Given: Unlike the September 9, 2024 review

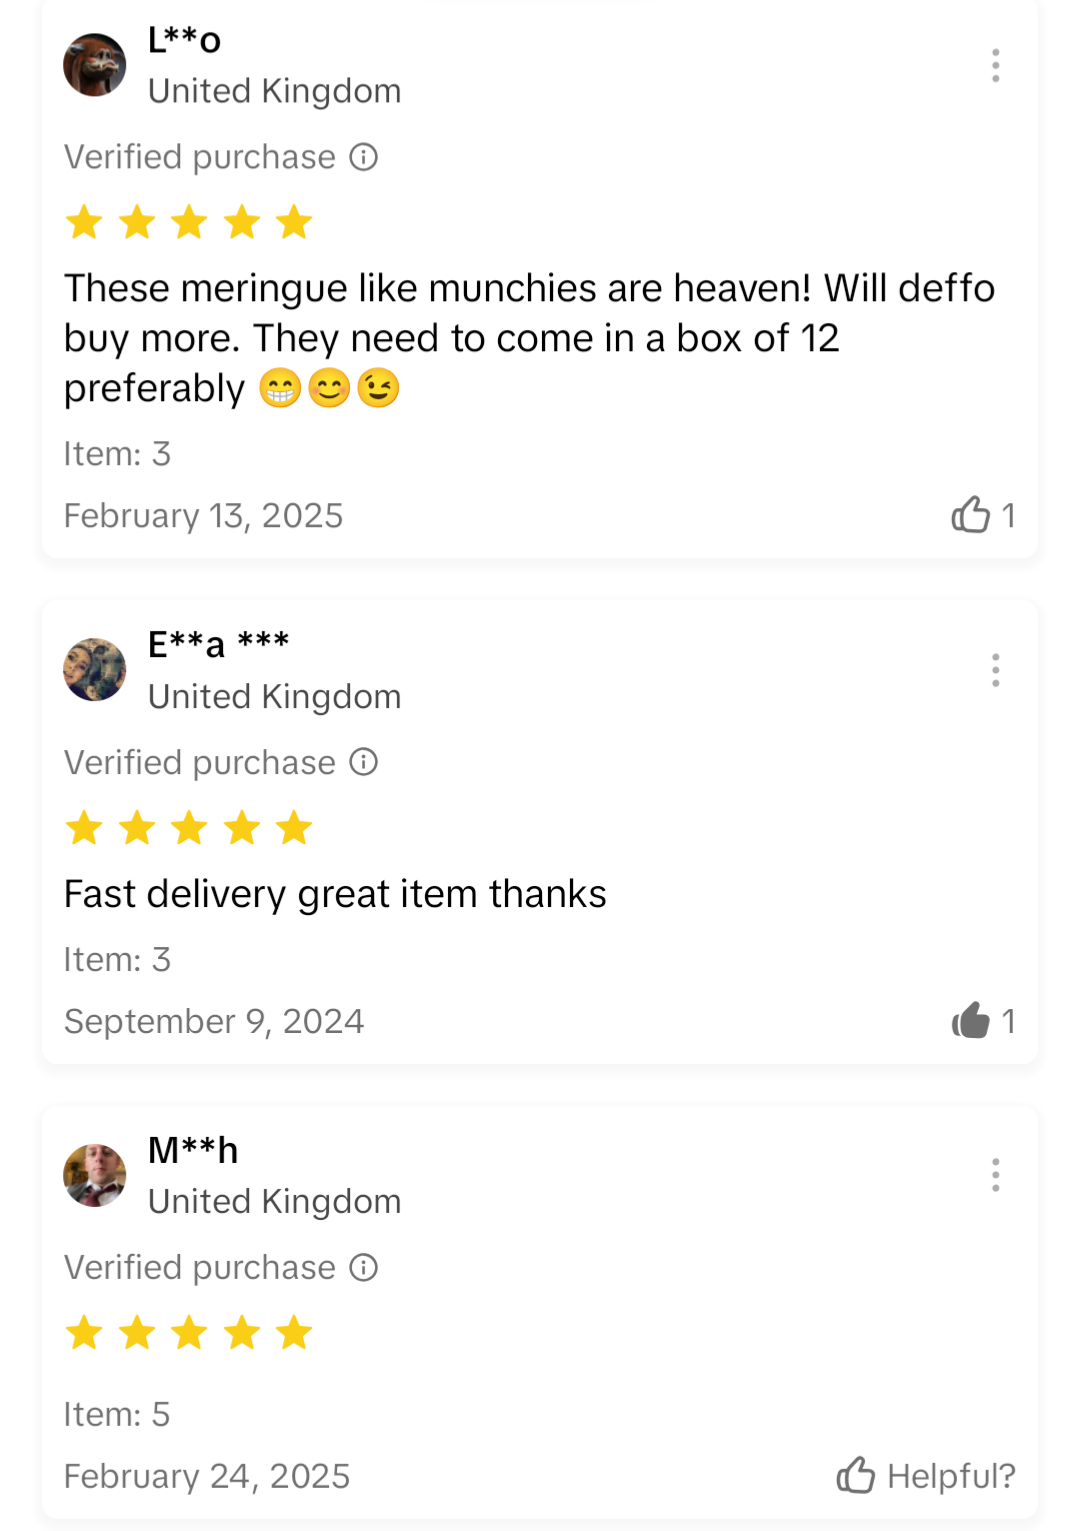Looking at the screenshot, I should coord(971,1021).
